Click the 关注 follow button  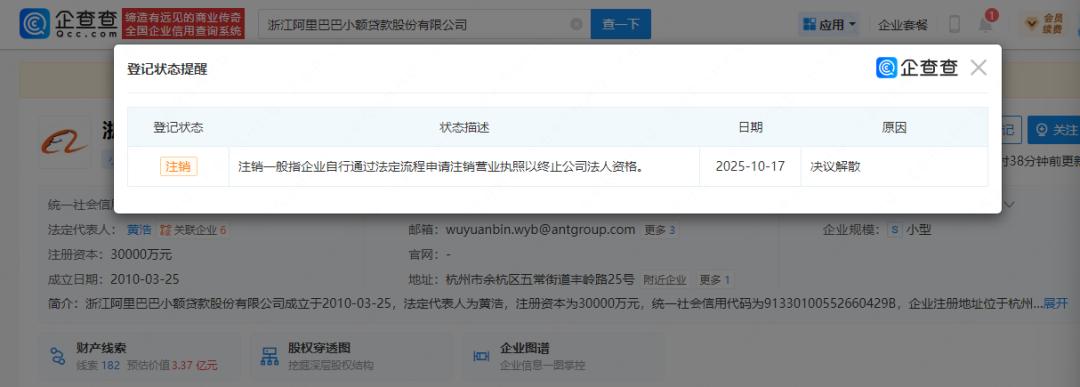1055,129
